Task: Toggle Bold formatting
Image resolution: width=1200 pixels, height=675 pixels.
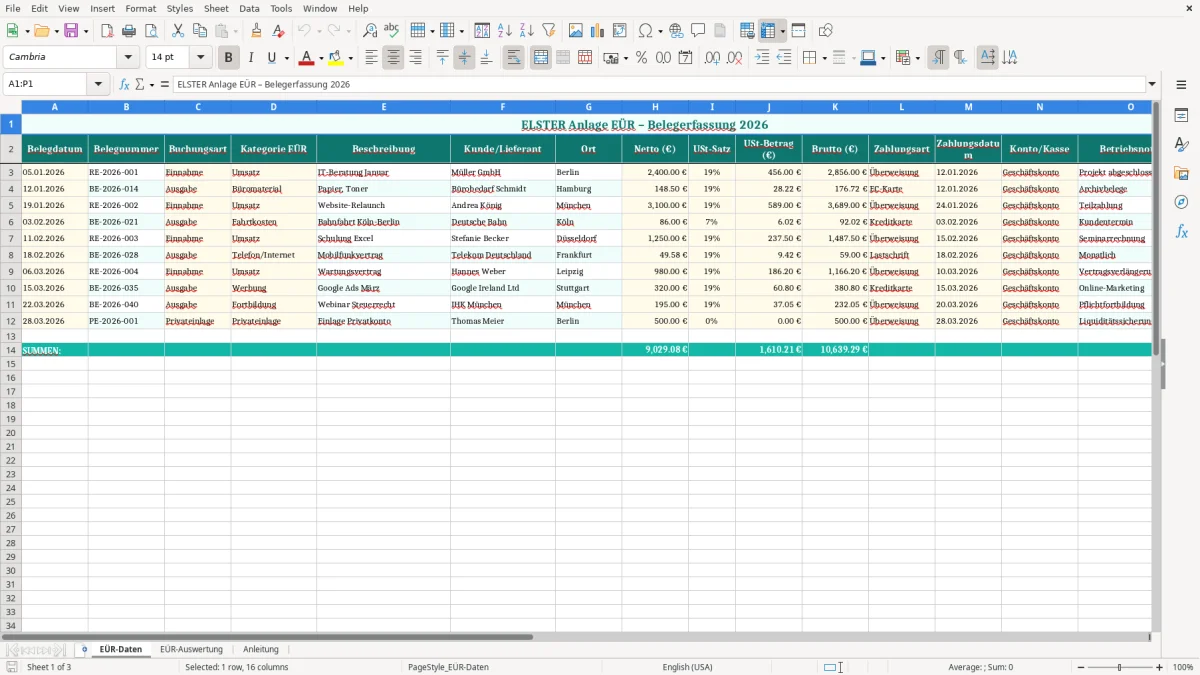Action: coord(228,57)
